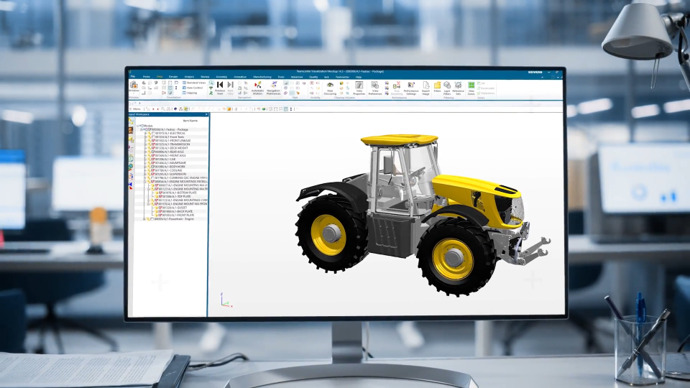Open the View Properties tool
The image size is (690, 388).
(x=359, y=88)
